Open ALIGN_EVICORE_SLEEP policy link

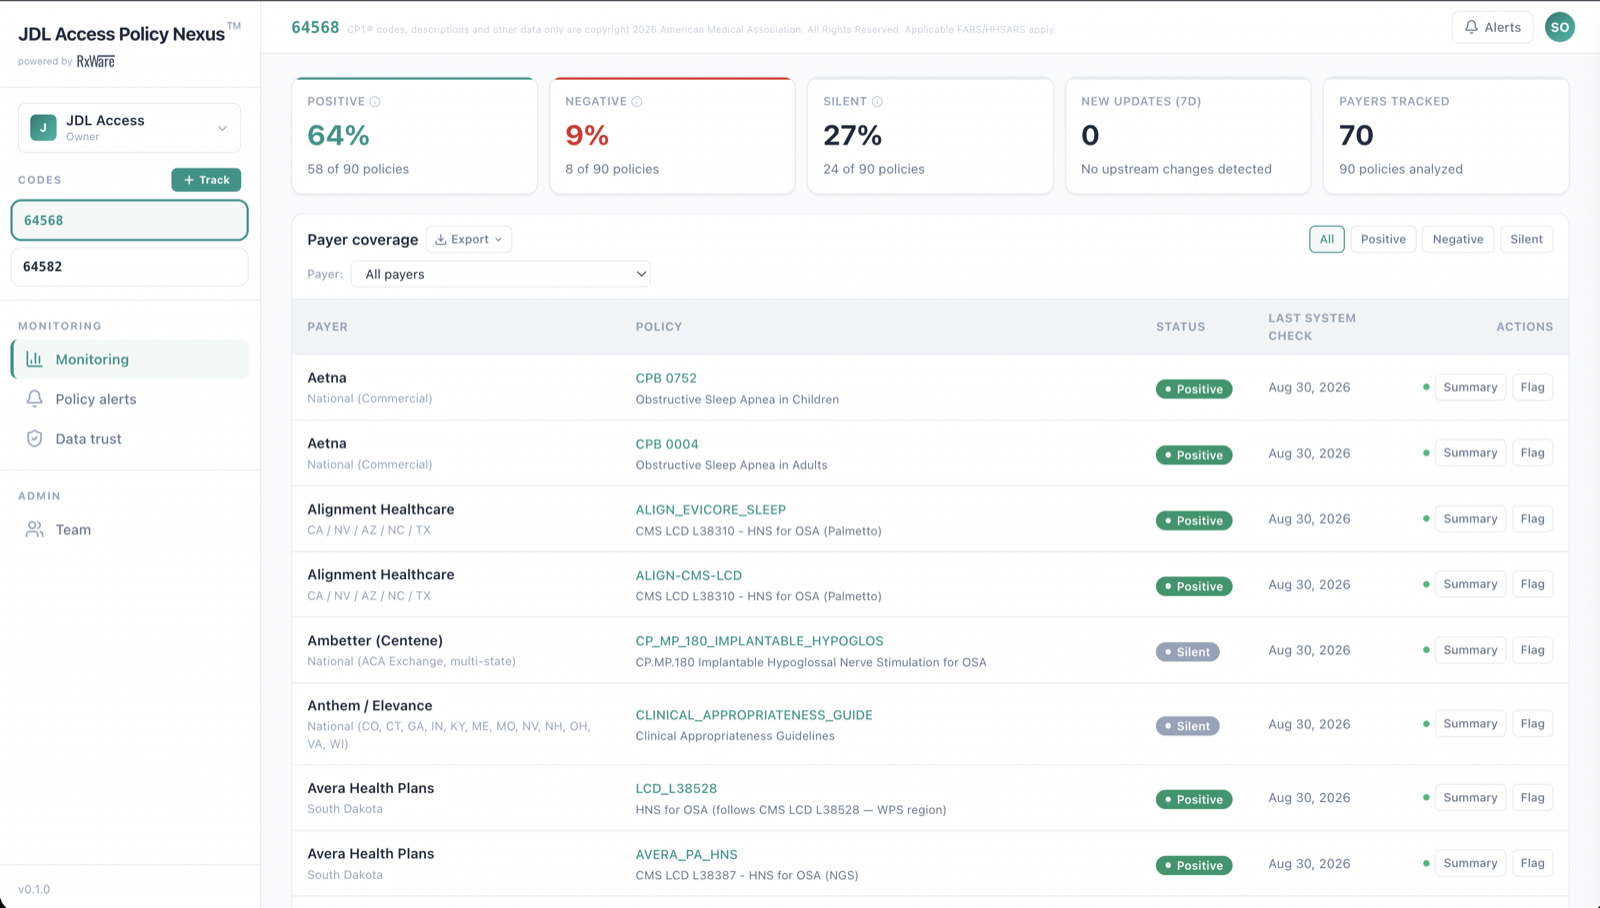click(x=711, y=510)
